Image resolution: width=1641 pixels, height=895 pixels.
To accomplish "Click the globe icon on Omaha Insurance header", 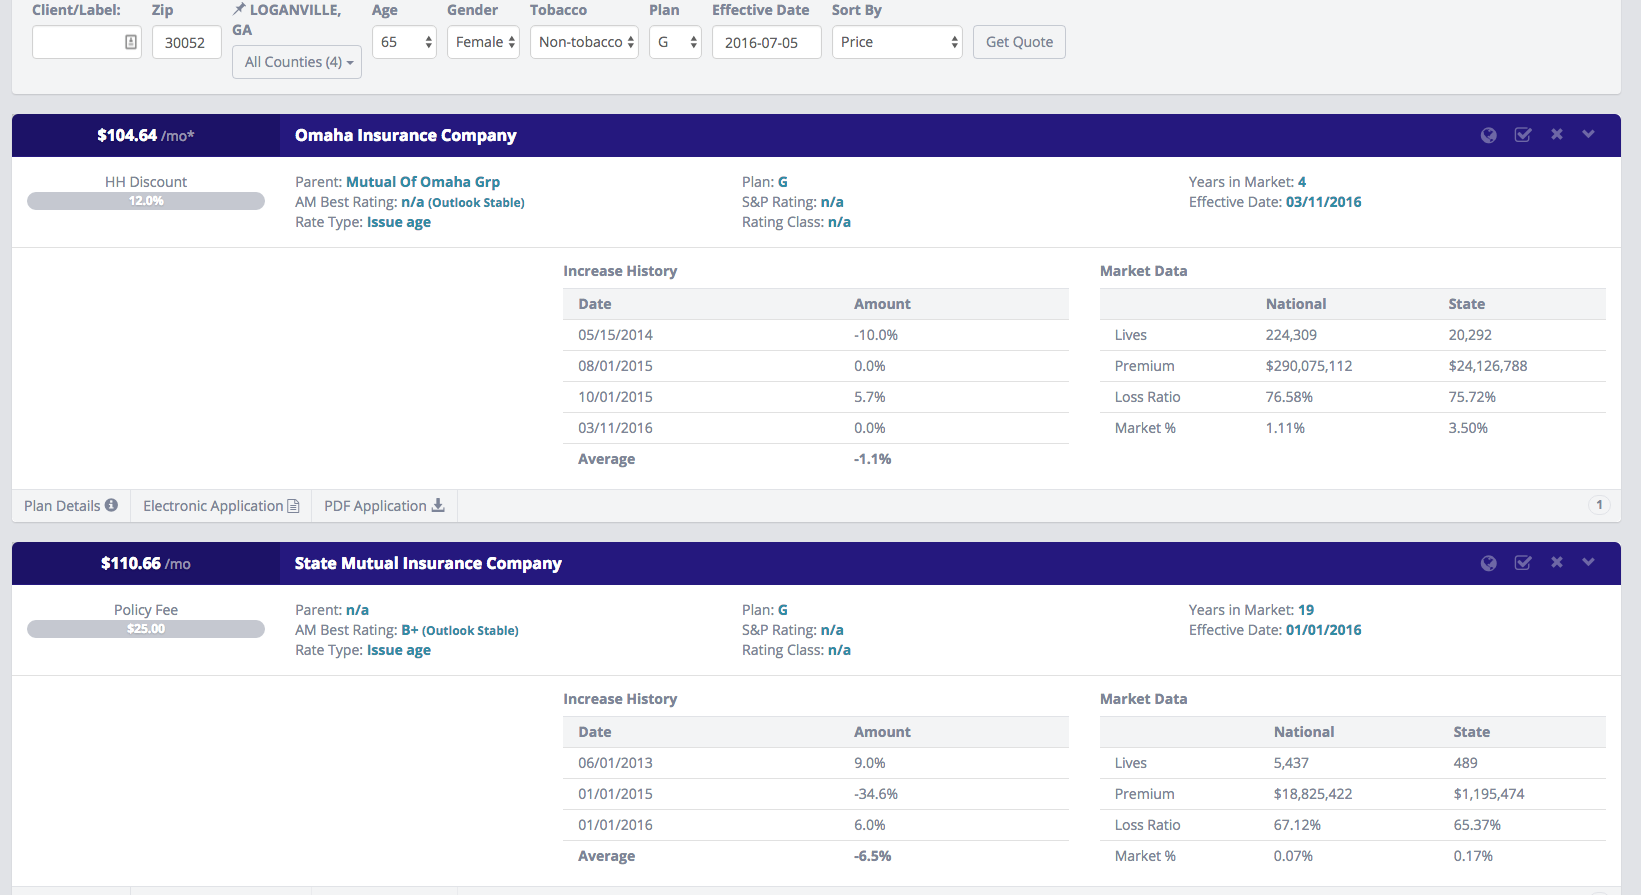I will tap(1489, 135).
